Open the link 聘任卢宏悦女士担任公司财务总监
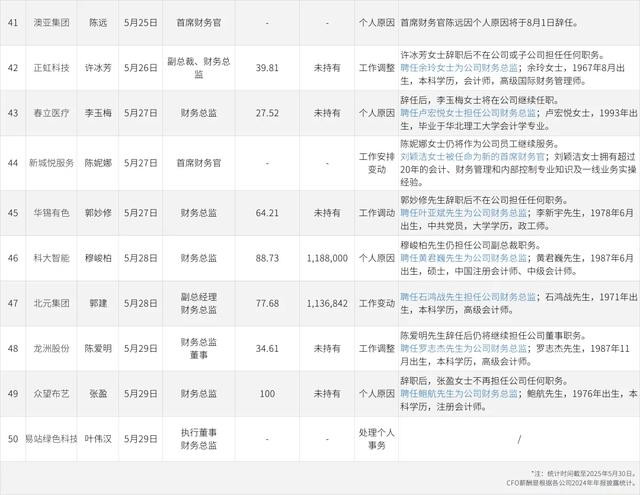 tap(468, 113)
